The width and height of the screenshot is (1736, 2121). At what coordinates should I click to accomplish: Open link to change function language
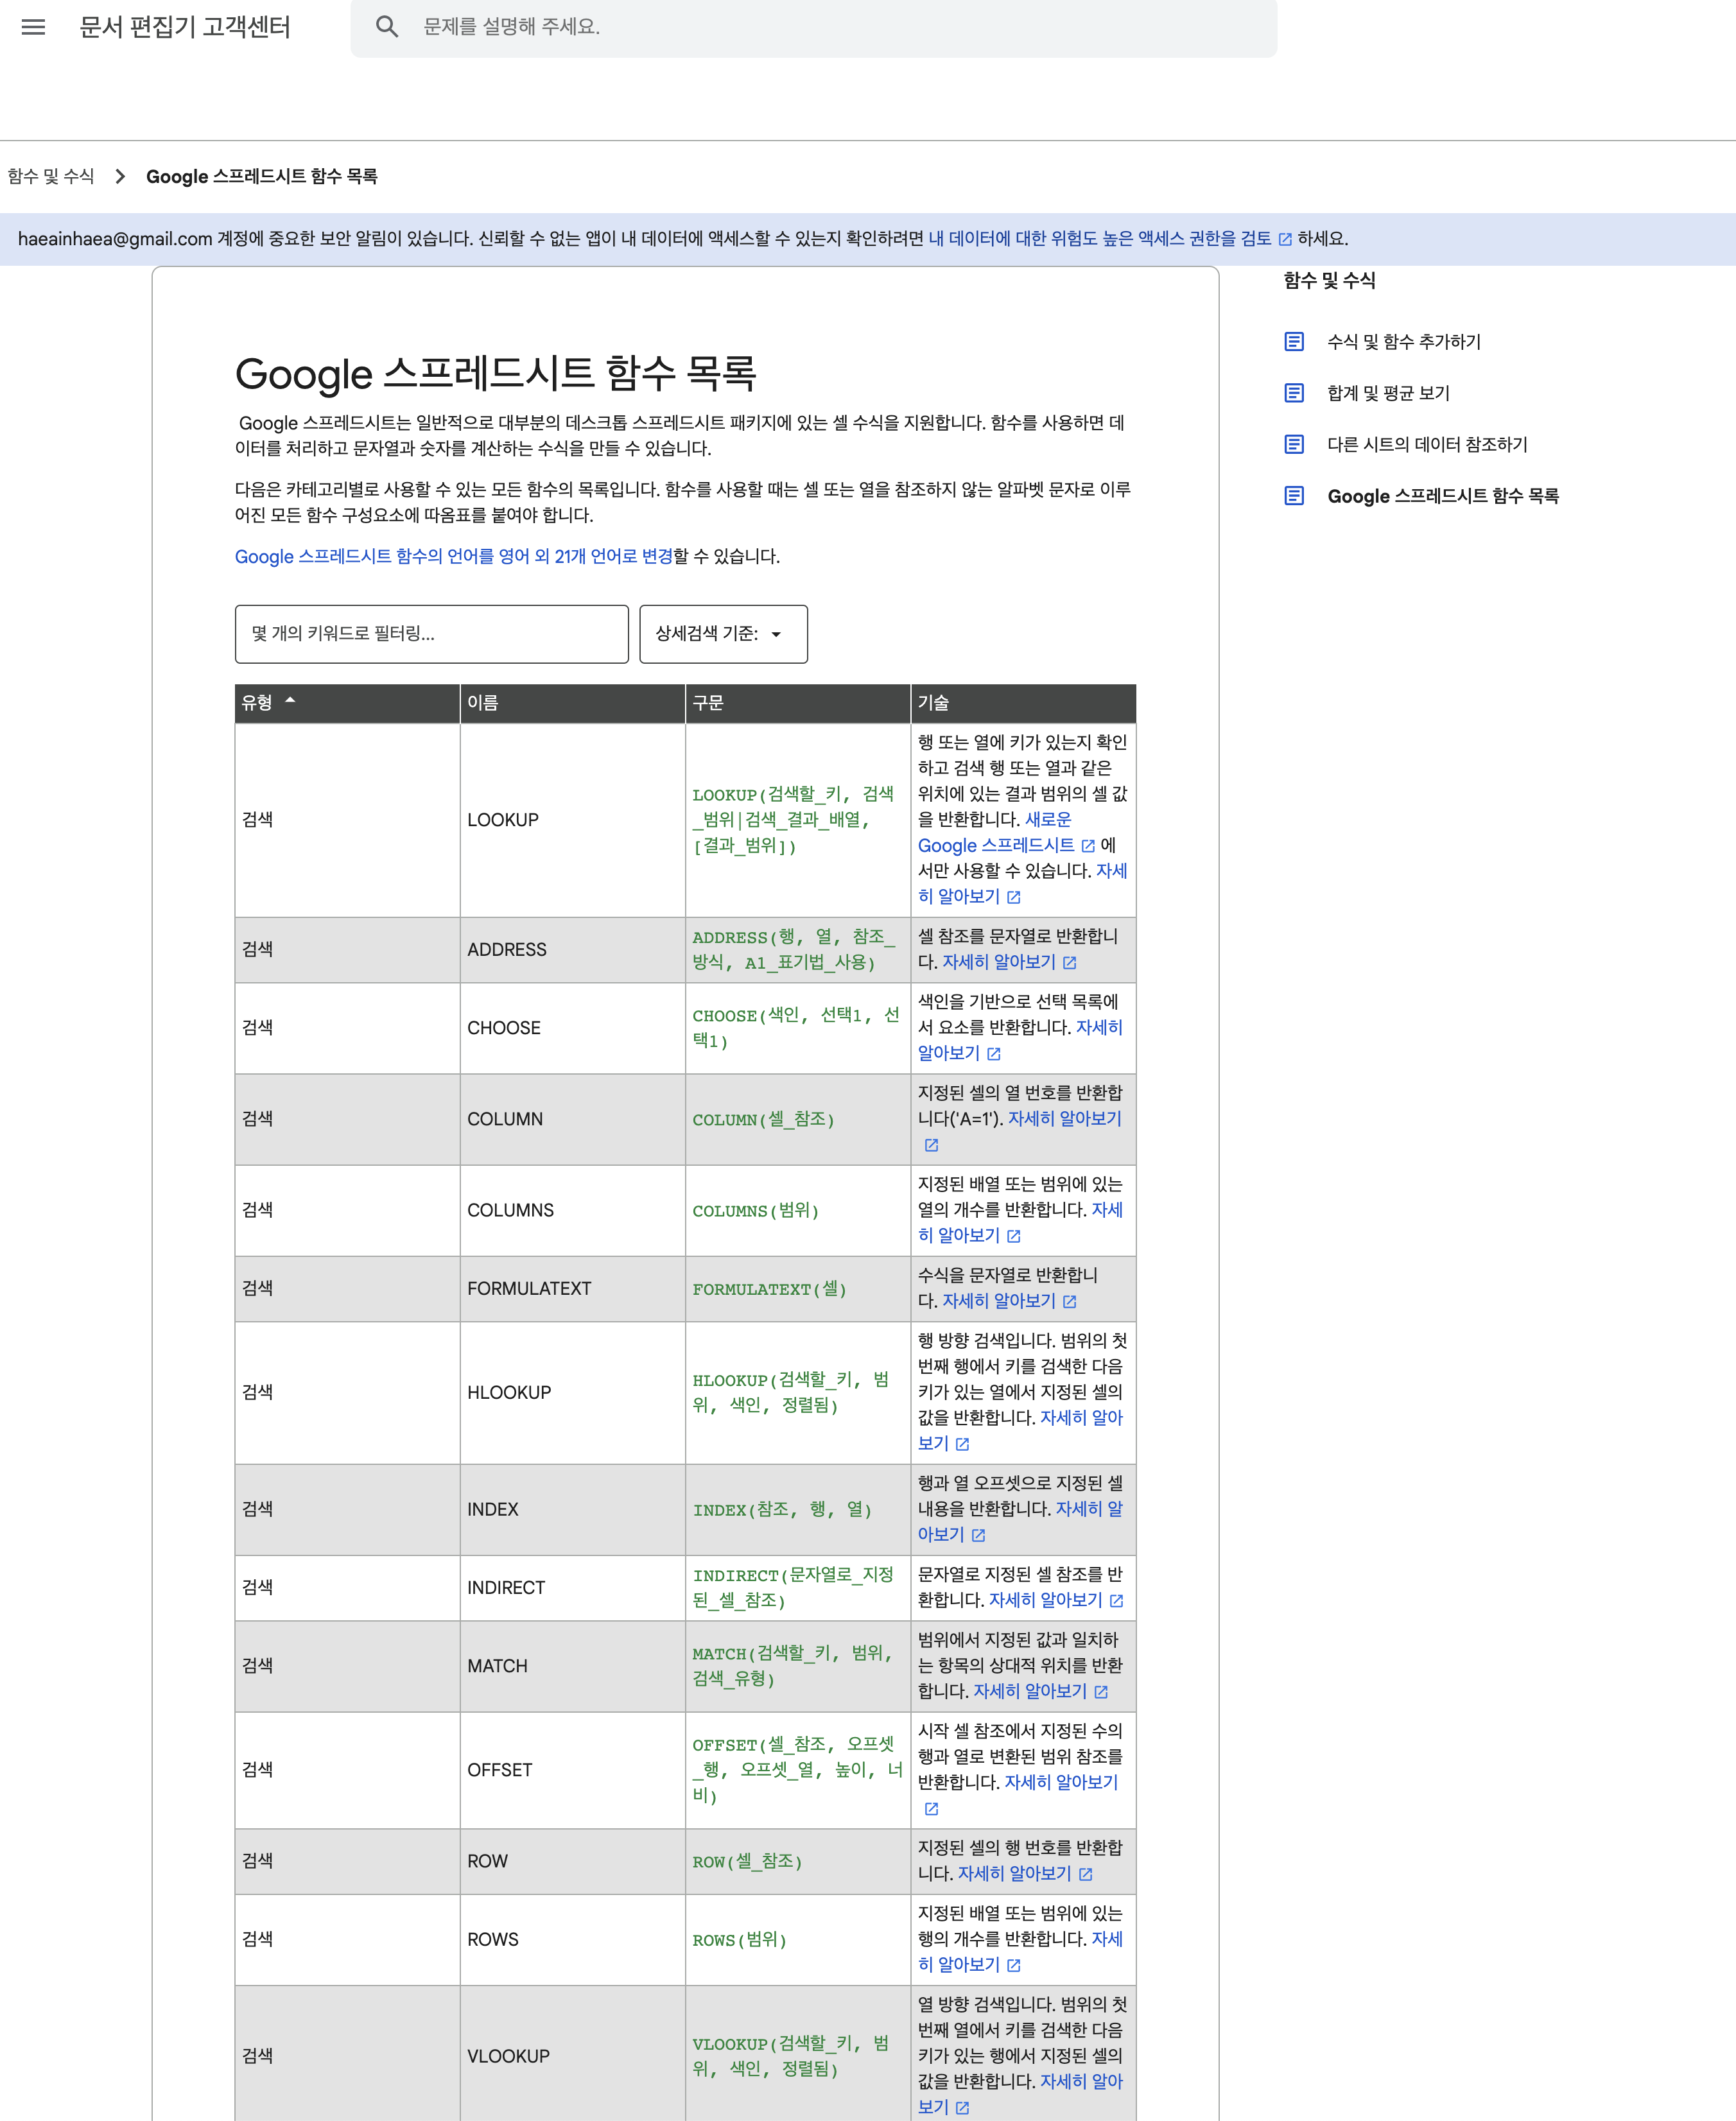(453, 556)
